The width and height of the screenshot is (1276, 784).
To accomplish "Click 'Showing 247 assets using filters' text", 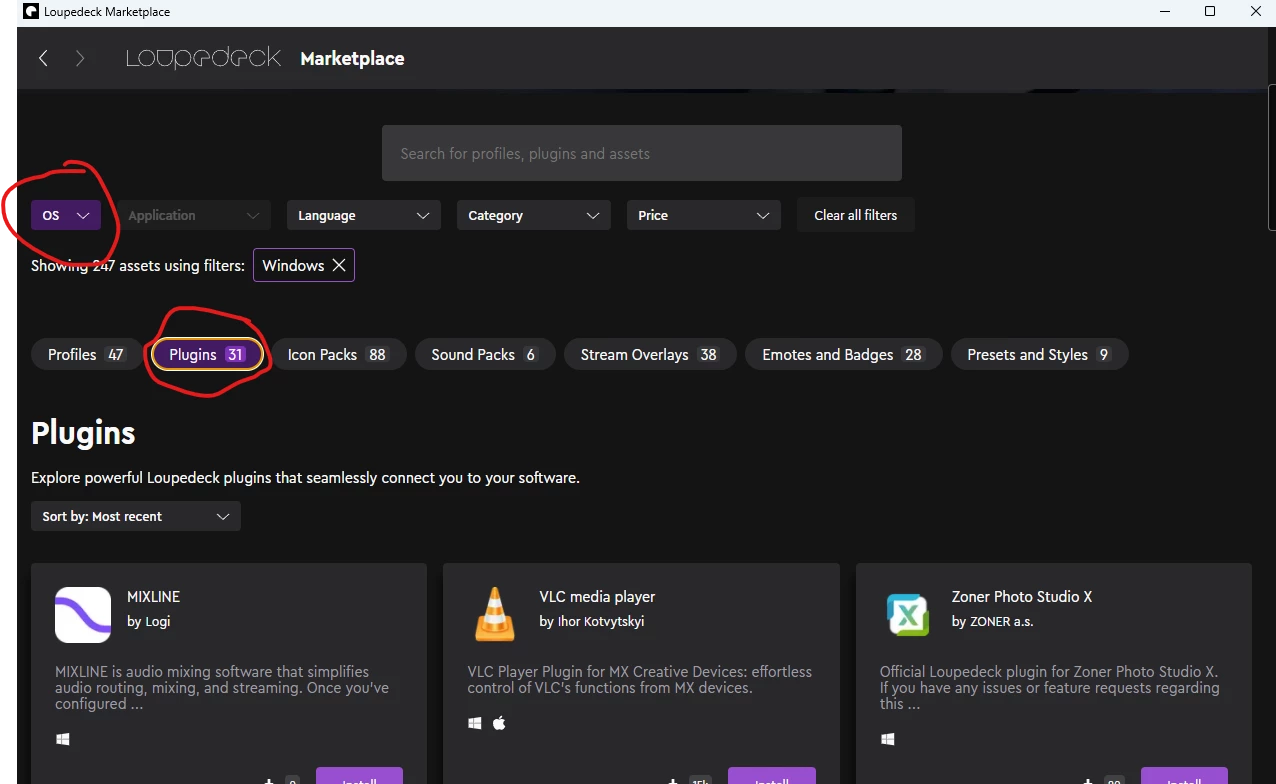I will click(x=138, y=265).
